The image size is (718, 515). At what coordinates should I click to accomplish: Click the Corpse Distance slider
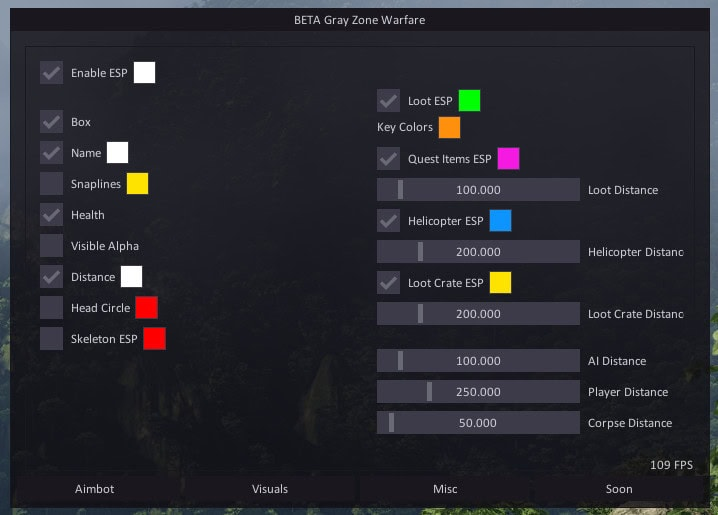478,423
